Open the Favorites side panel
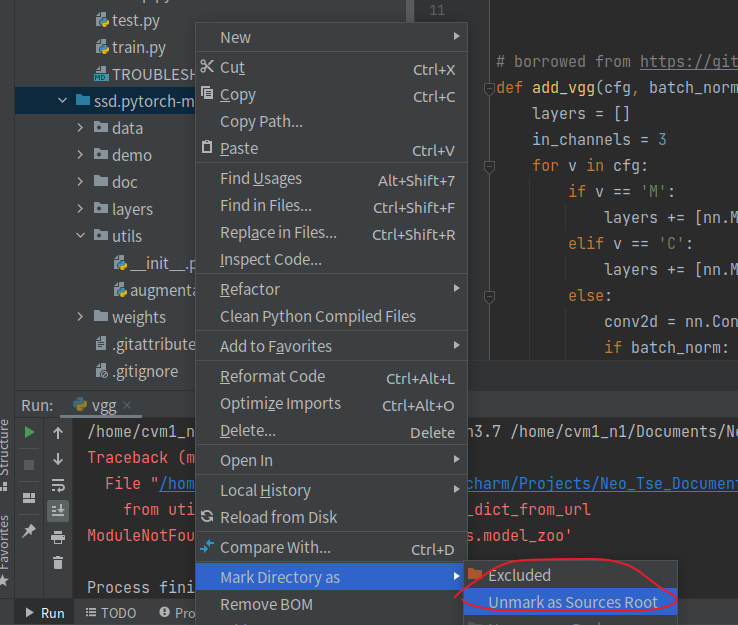Viewport: 738px width, 625px height. [5, 550]
